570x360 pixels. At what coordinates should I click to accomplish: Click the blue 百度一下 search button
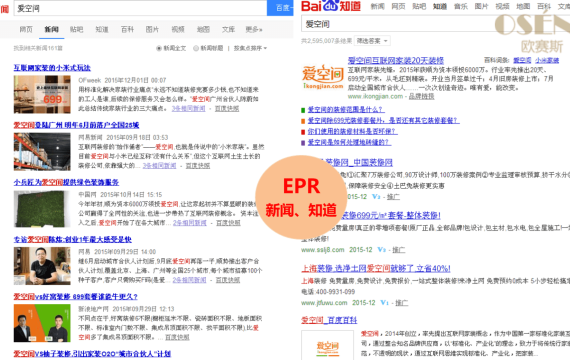280,8
